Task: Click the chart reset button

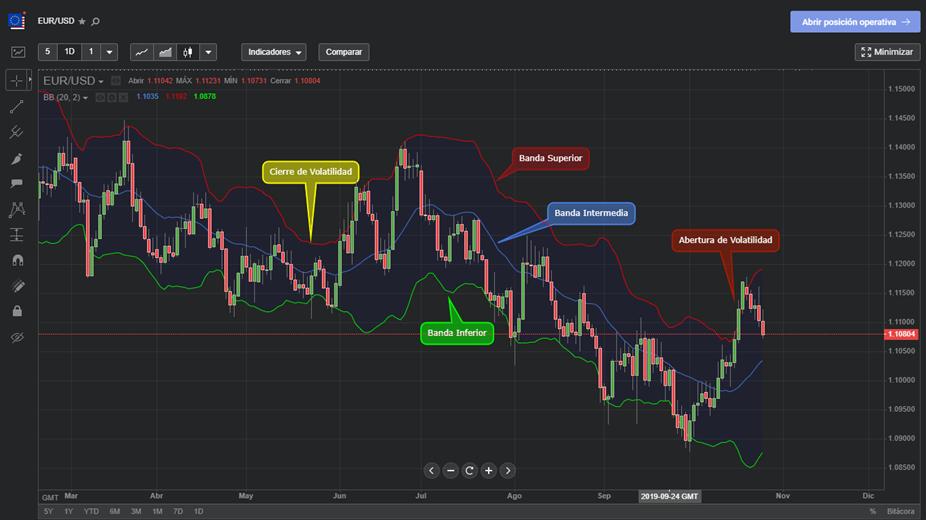Action: [x=469, y=470]
